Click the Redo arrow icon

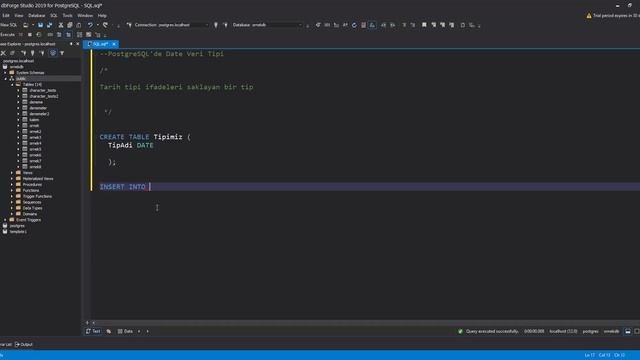105,25
